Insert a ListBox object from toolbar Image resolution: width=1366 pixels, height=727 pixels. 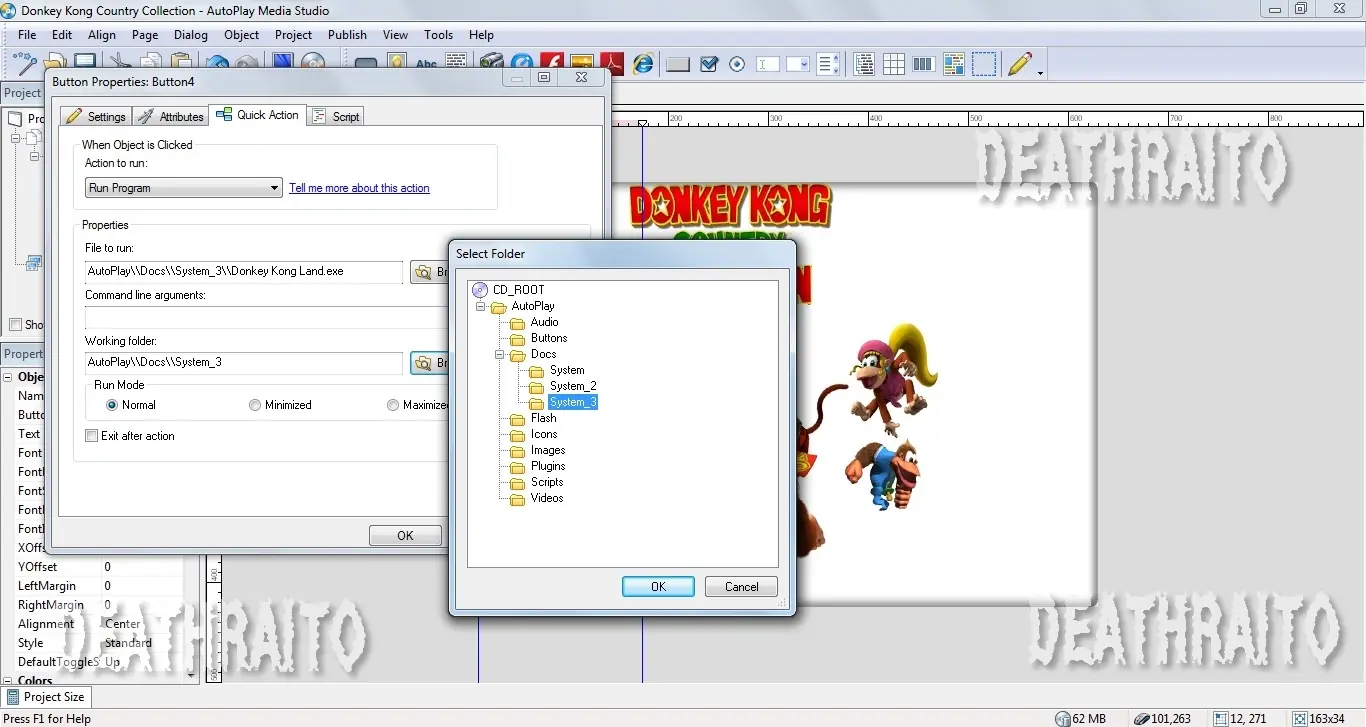[x=827, y=64]
